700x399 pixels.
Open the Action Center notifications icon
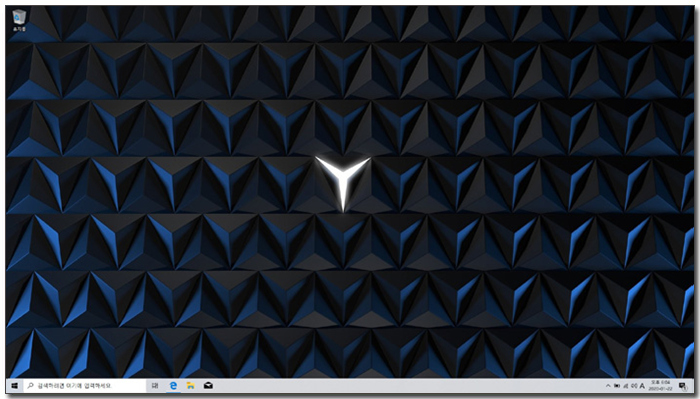pyautogui.click(x=683, y=386)
